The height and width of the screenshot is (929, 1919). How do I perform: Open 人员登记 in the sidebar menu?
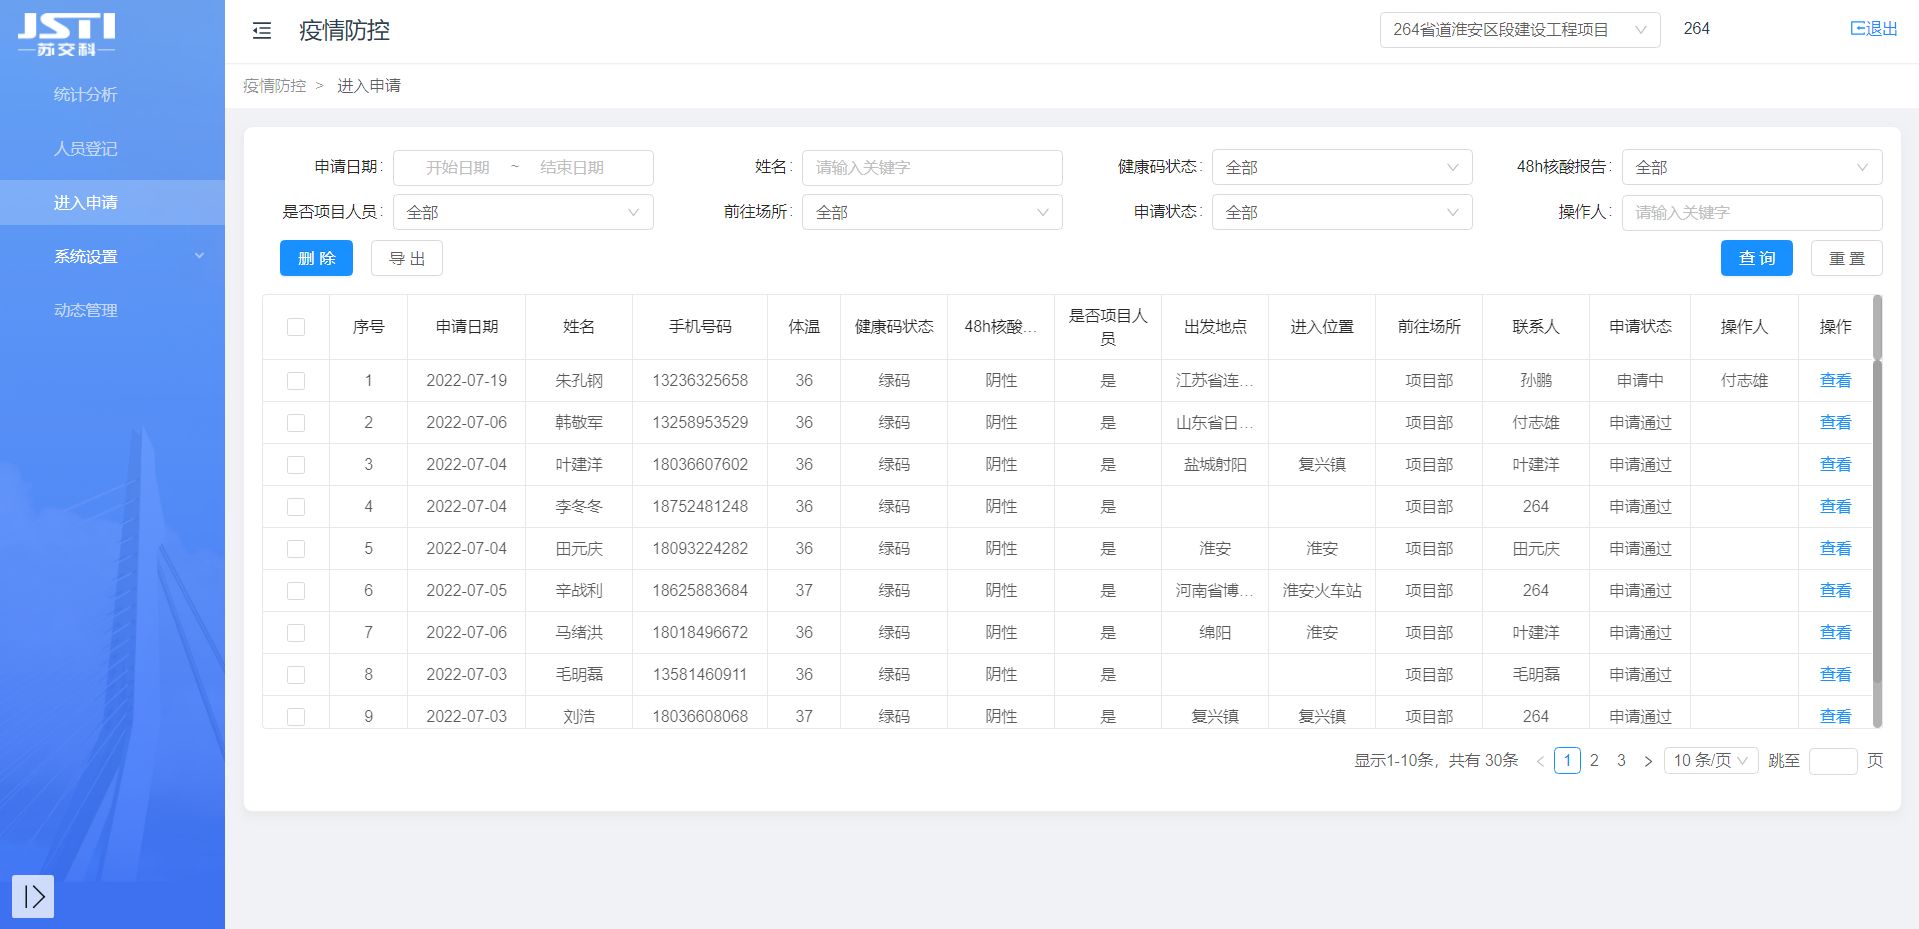click(86, 149)
